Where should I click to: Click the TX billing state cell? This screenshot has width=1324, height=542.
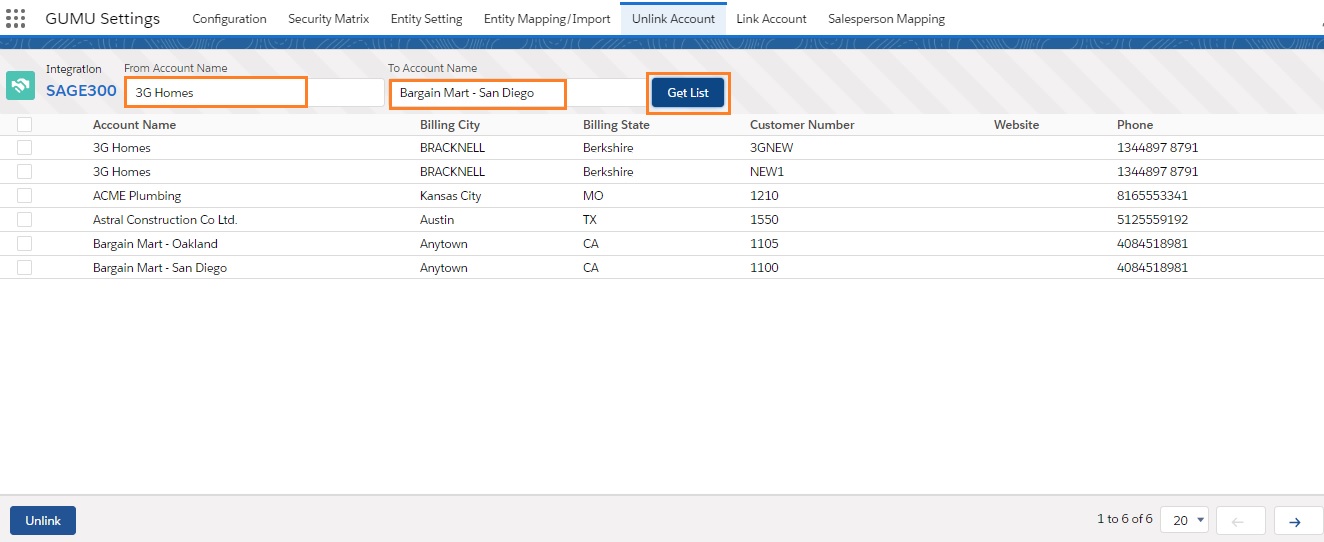[x=591, y=220]
